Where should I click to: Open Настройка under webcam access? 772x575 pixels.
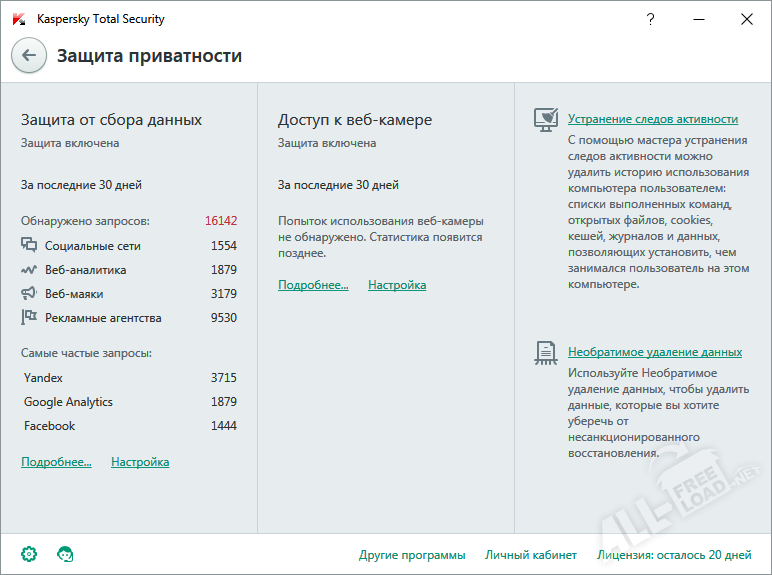pos(397,285)
